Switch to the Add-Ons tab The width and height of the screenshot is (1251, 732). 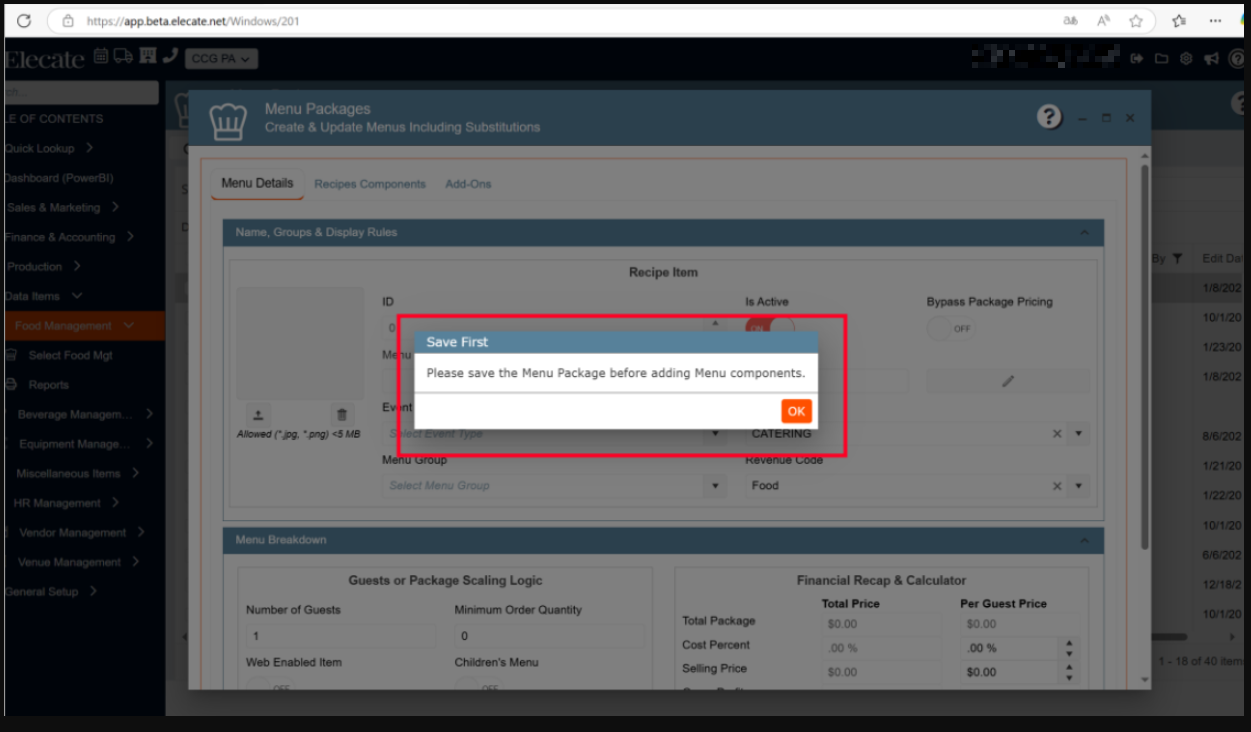pos(468,184)
